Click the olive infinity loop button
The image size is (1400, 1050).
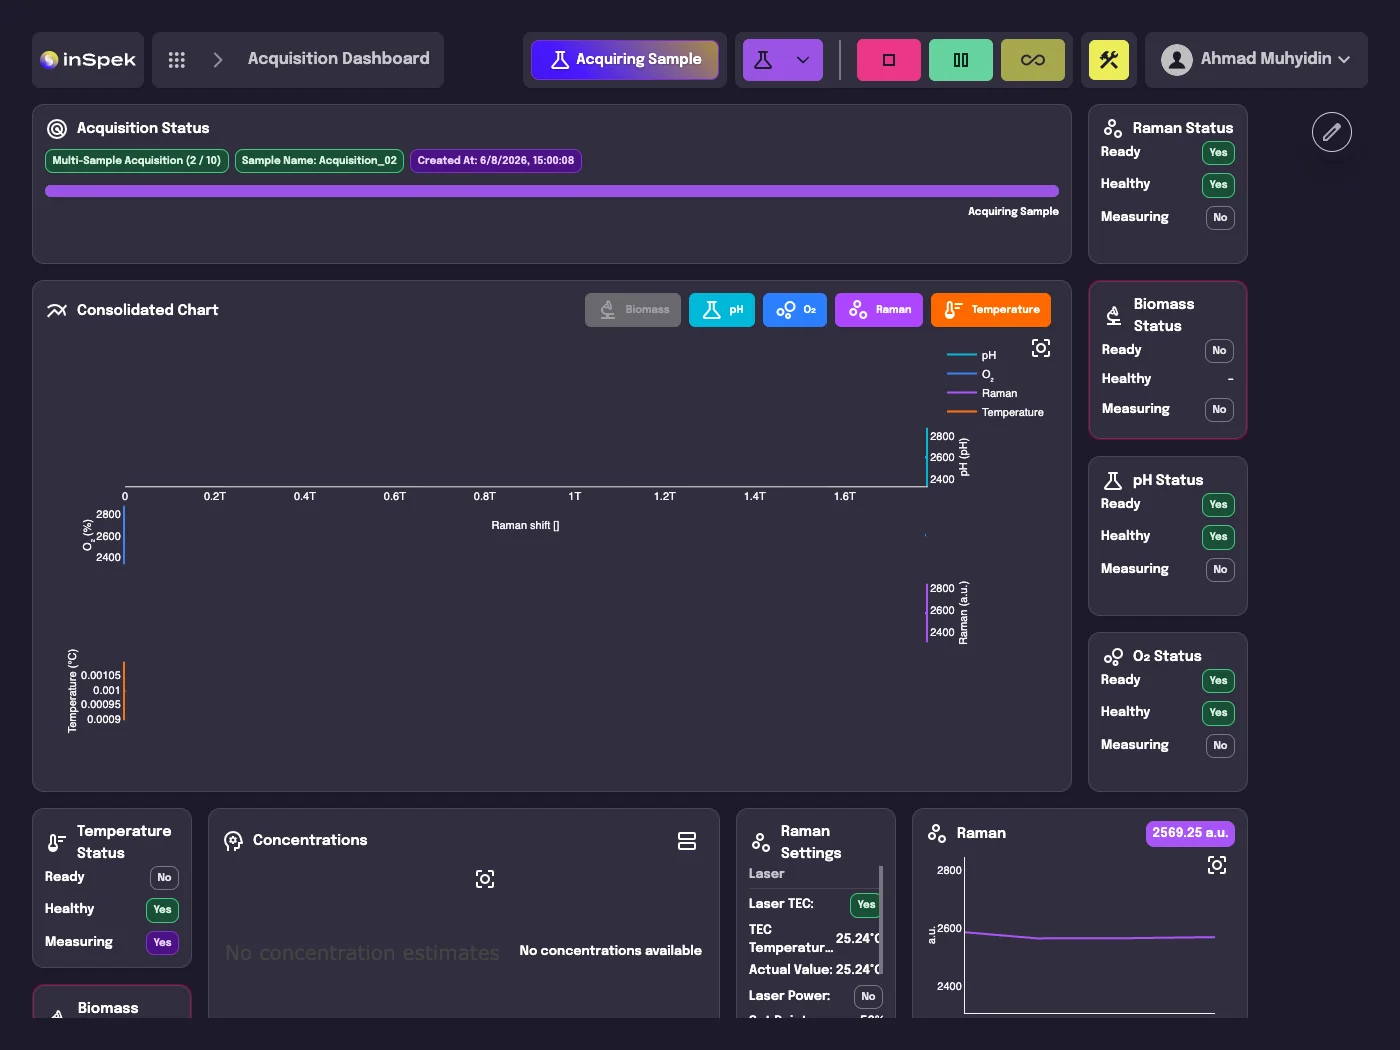[1033, 60]
